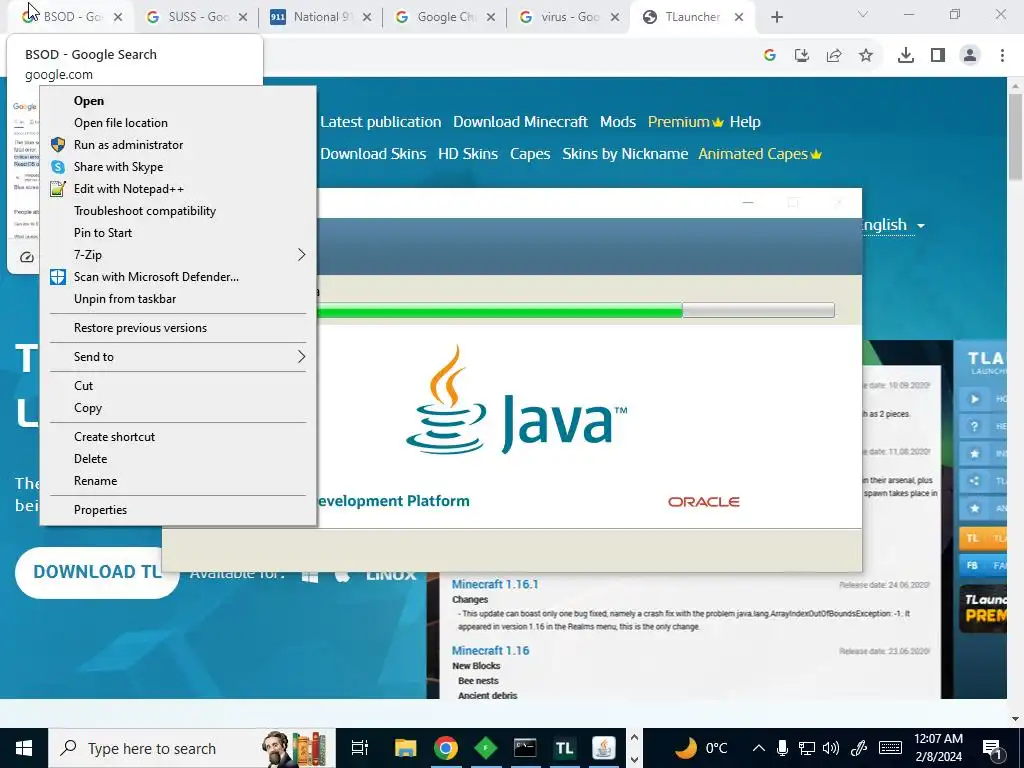
Task: Open the Latest publication link
Action: 381,122
